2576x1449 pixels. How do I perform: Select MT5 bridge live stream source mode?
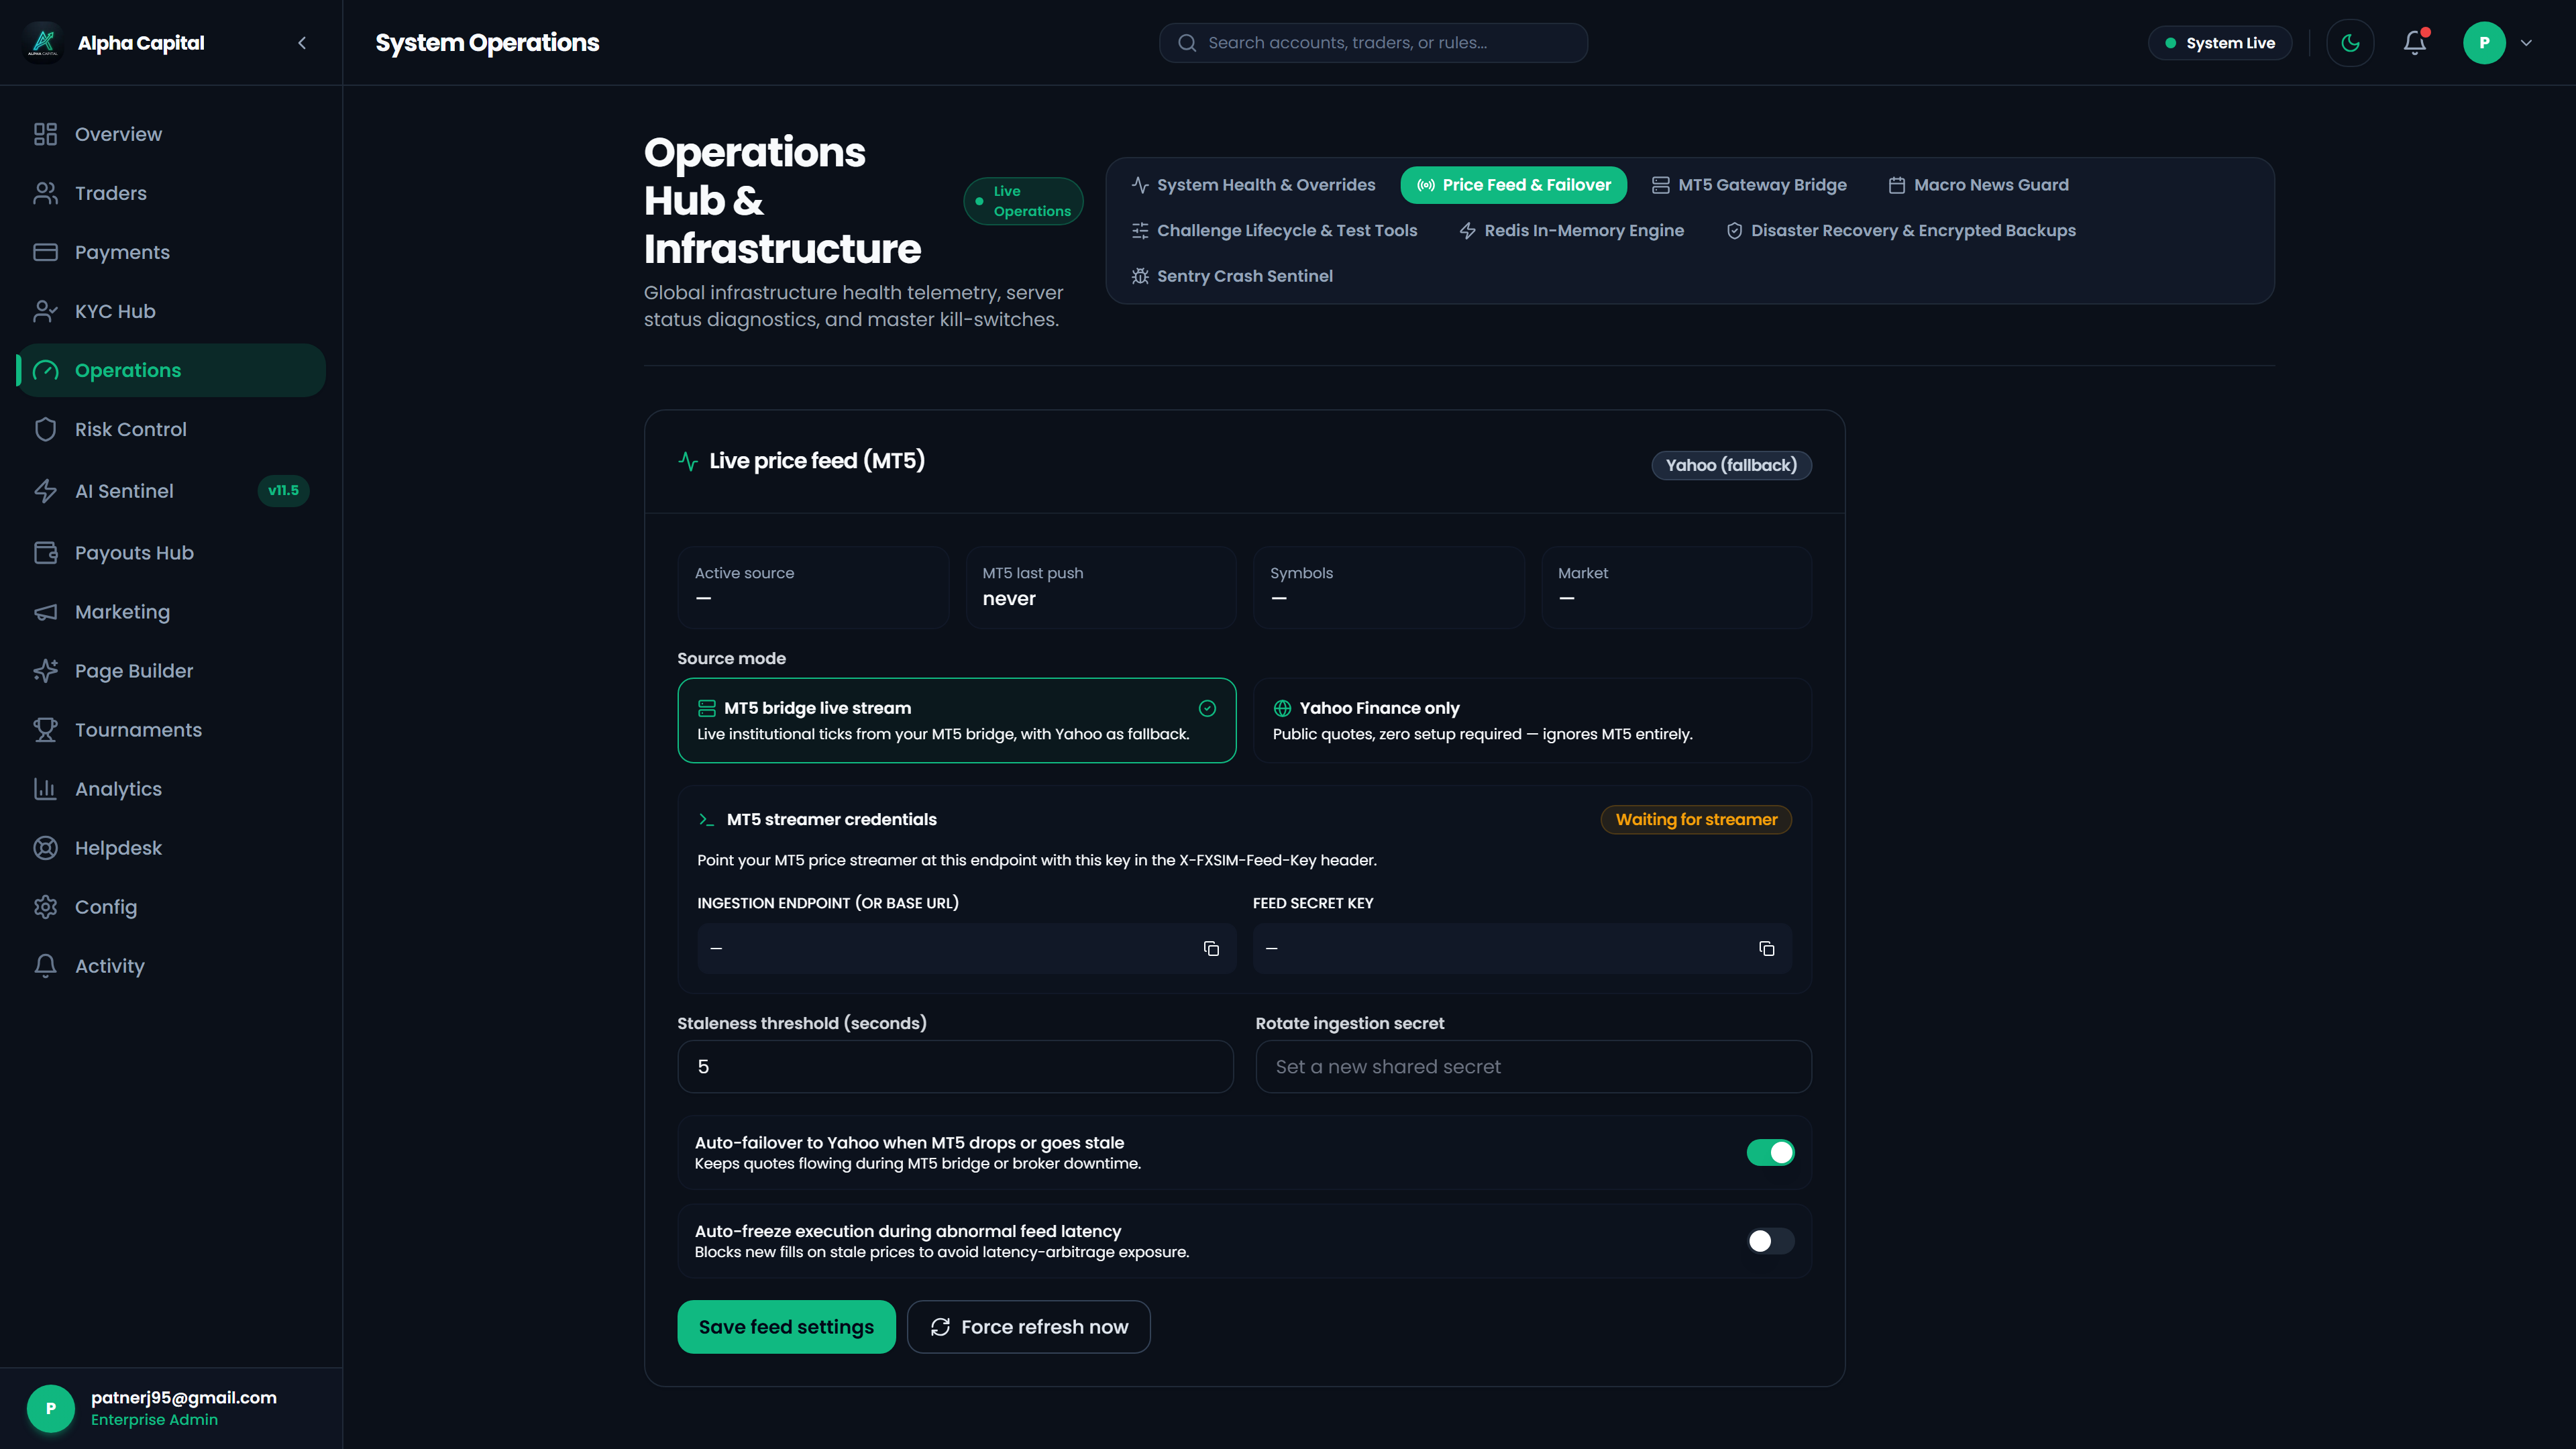coord(957,720)
